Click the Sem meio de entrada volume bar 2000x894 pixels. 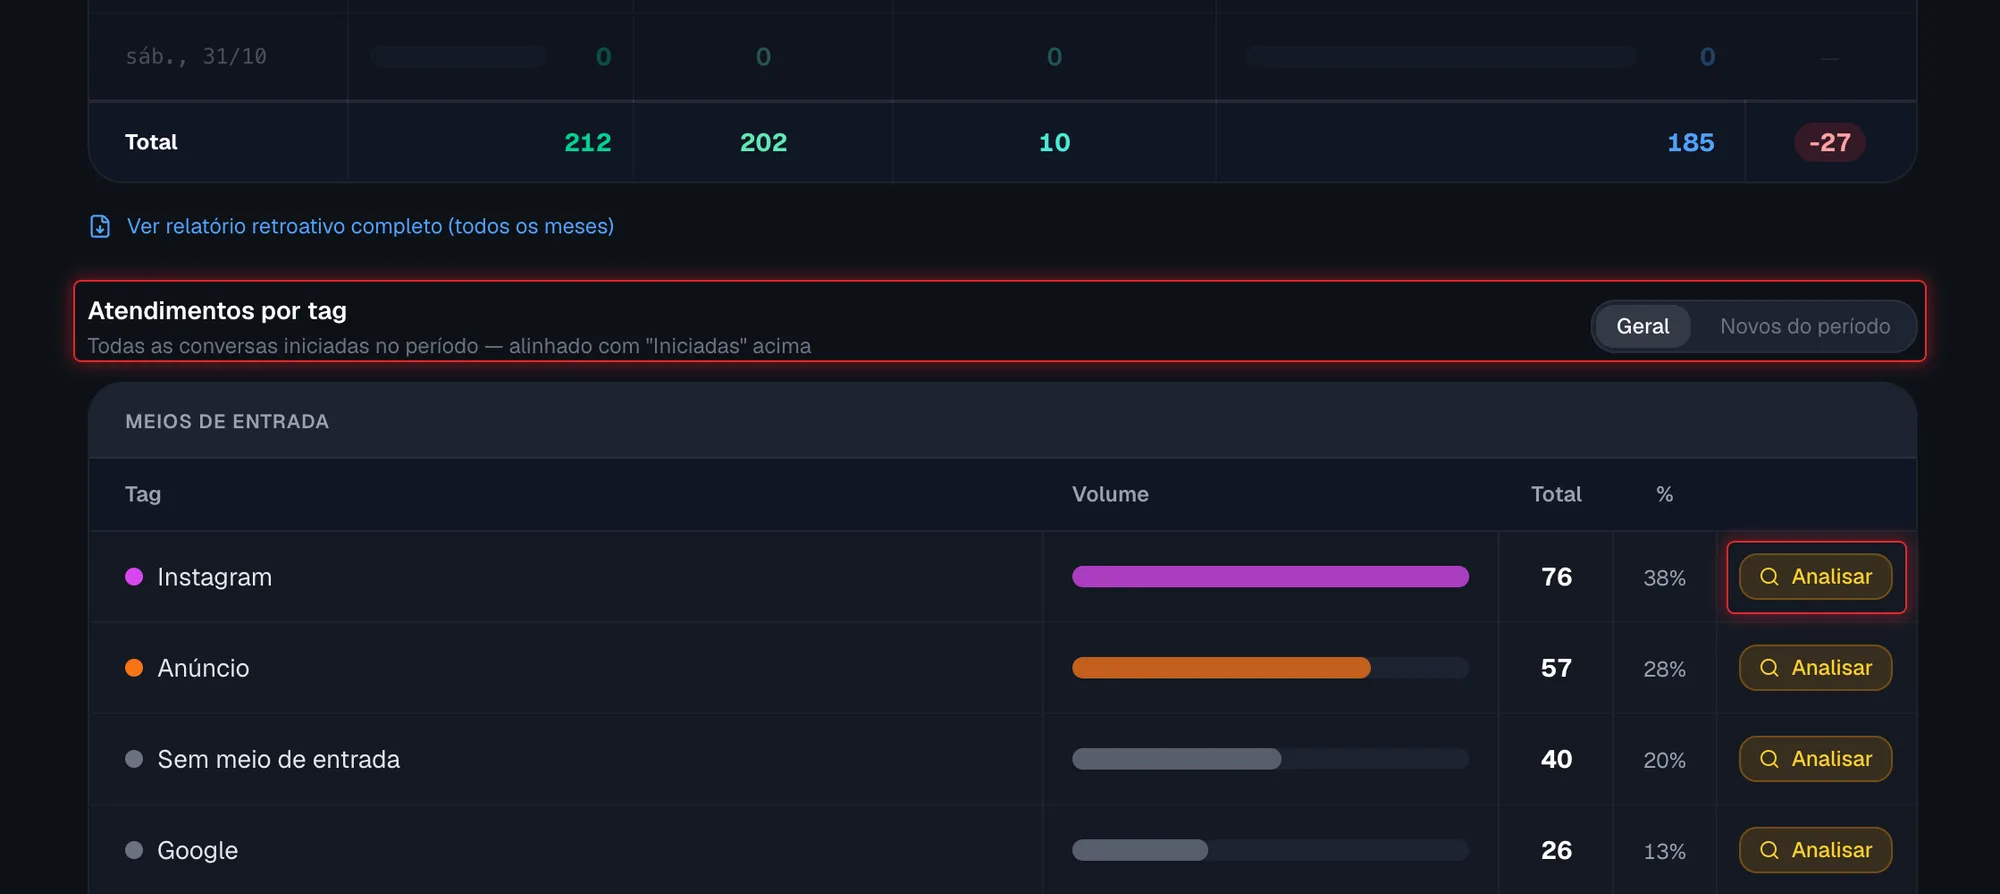pos(1176,759)
